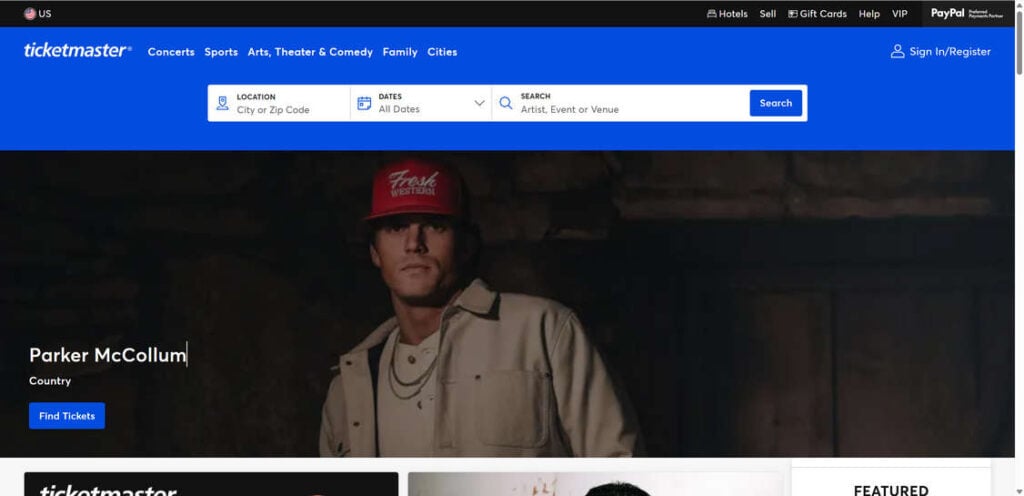The height and width of the screenshot is (496, 1024).
Task: Click the US flag country icon
Action: [x=30, y=14]
